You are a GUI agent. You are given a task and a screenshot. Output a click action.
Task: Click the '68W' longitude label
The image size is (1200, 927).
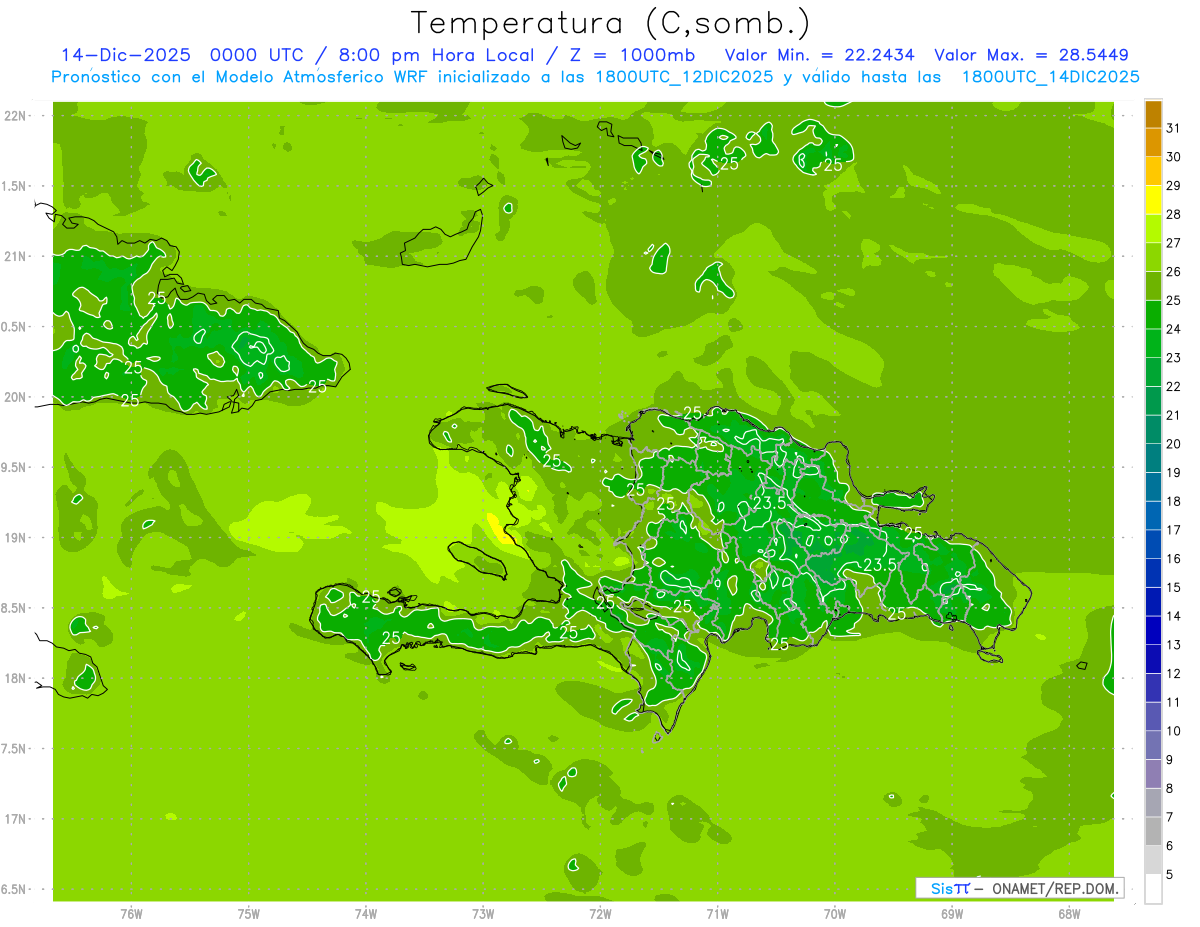(1069, 914)
